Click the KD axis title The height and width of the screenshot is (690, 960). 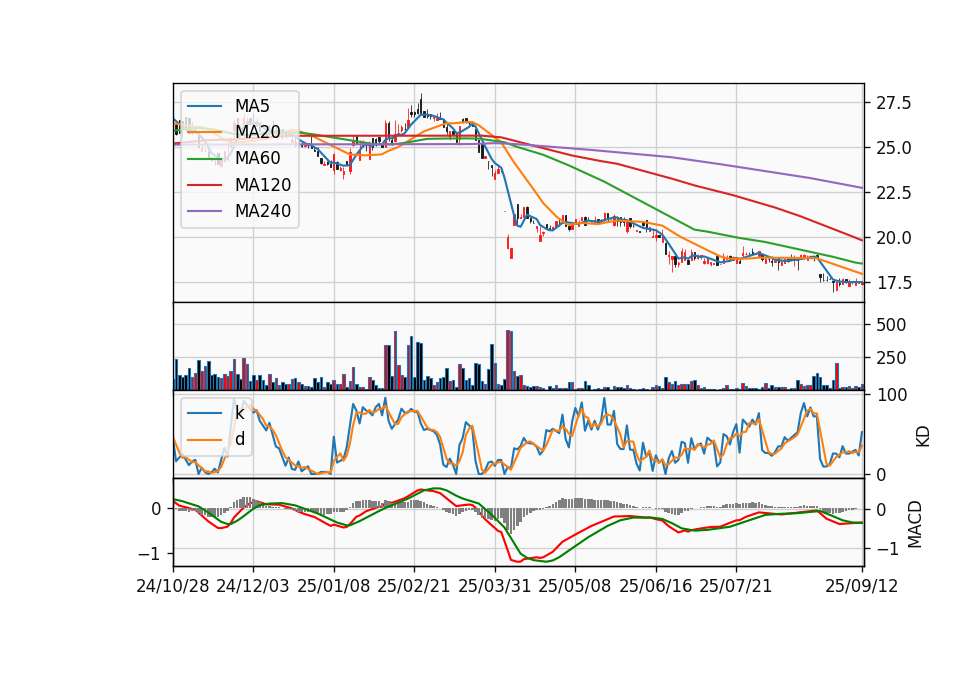click(x=923, y=436)
